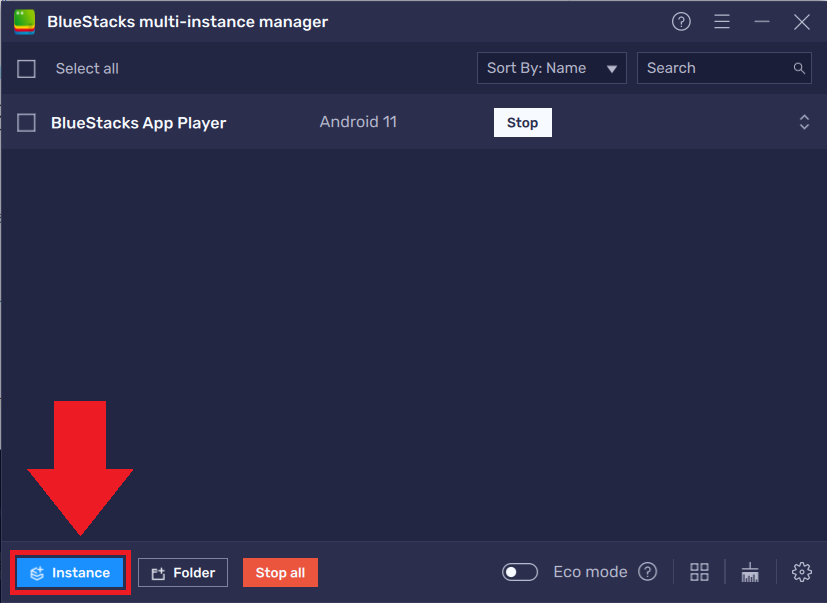Screen dimensions: 827x603
Task: Click the Eco mode label
Action: (x=590, y=572)
